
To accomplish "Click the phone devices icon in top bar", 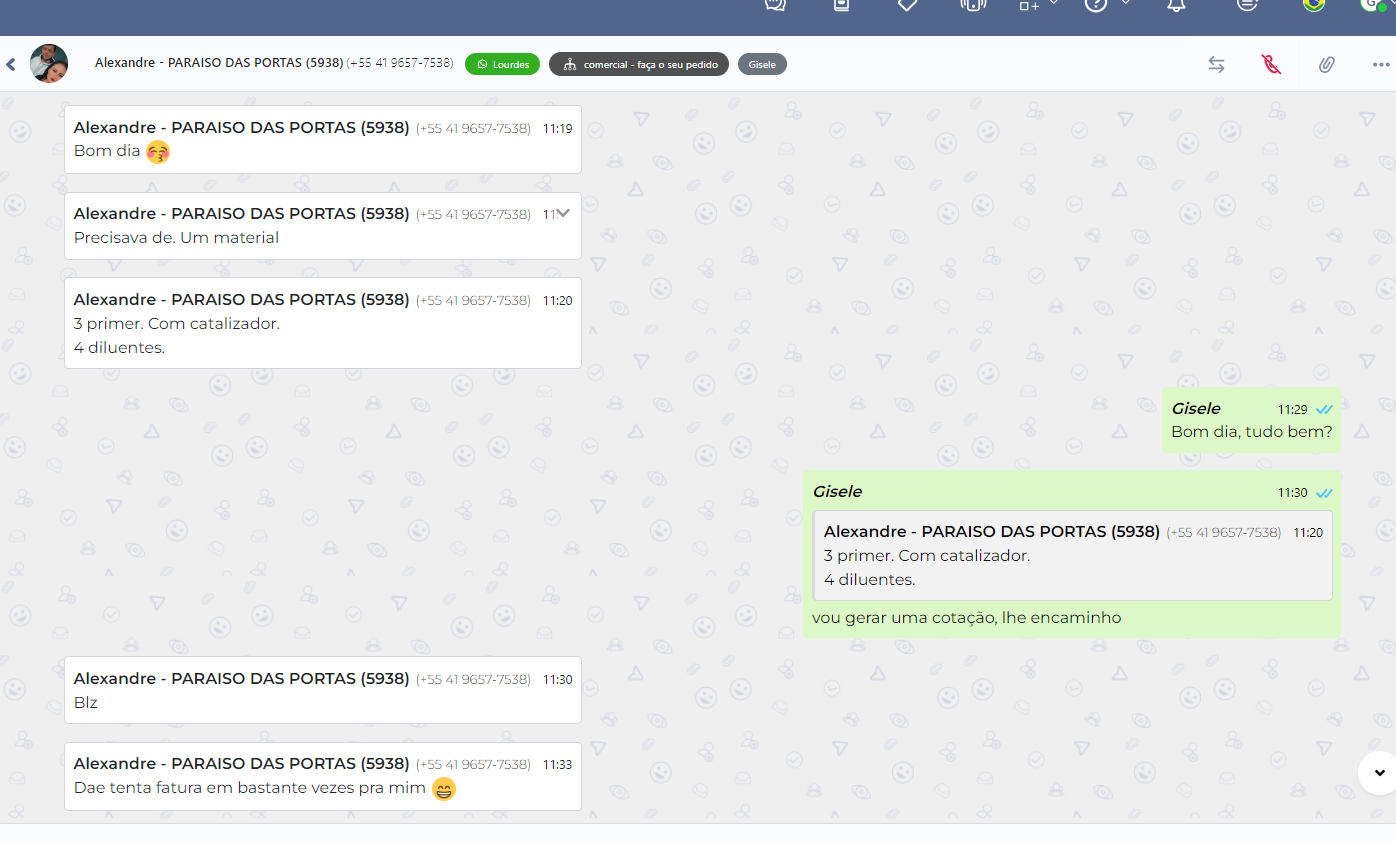I will tap(972, 5).
